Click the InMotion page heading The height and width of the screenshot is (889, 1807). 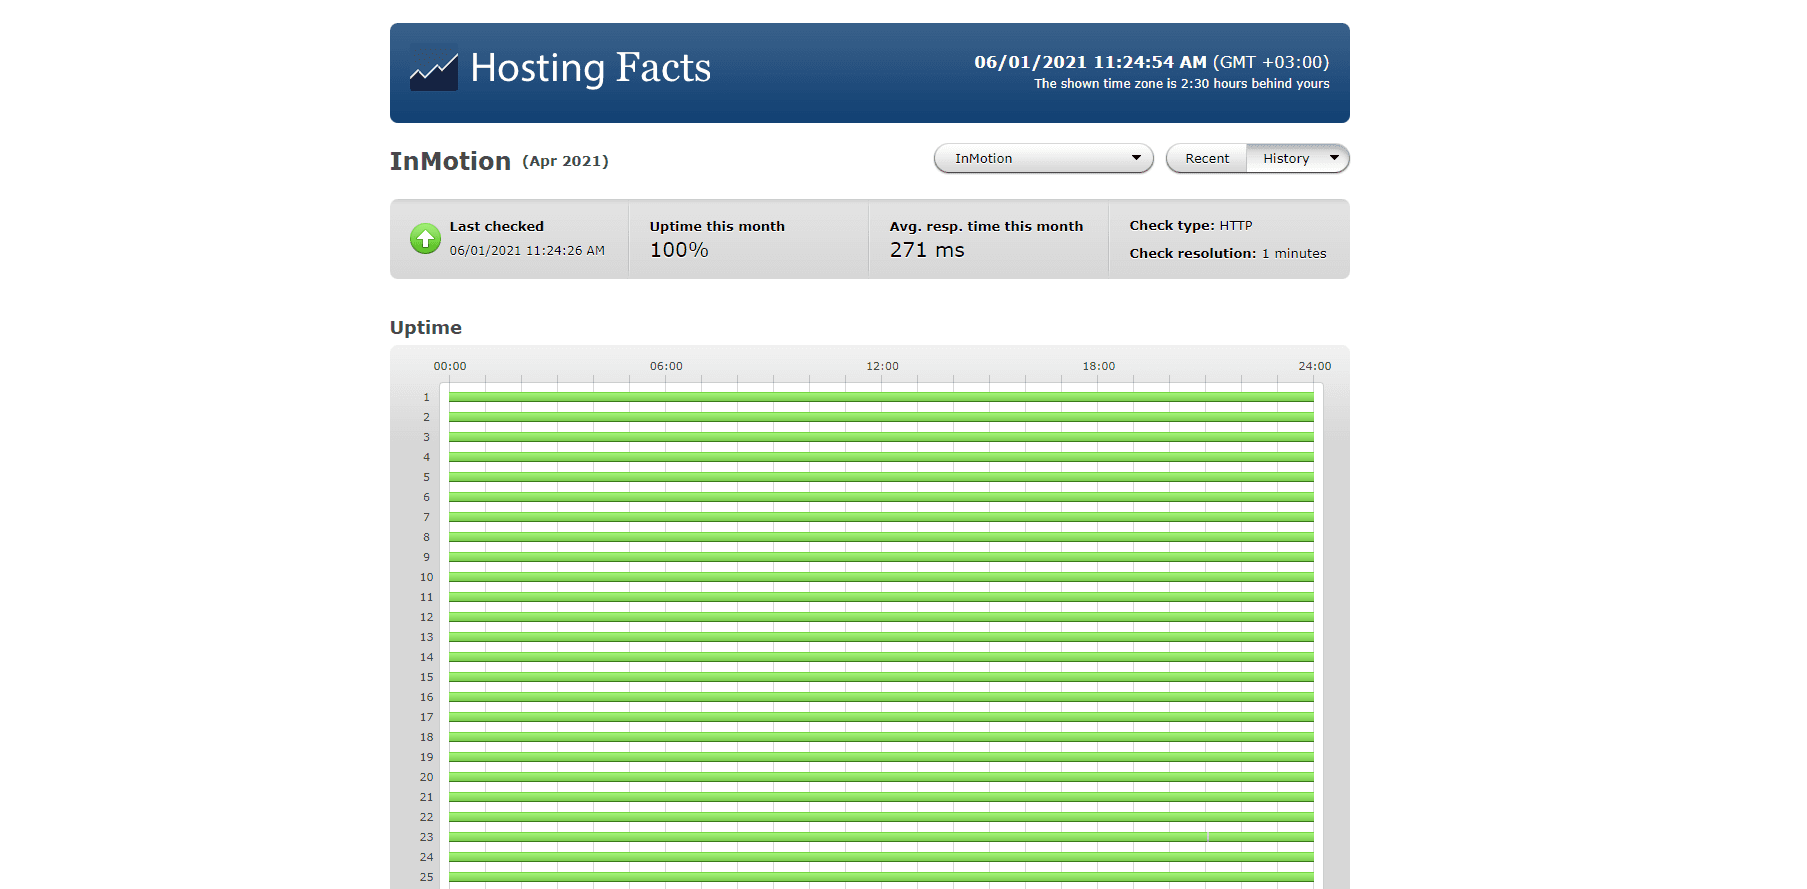pos(450,161)
